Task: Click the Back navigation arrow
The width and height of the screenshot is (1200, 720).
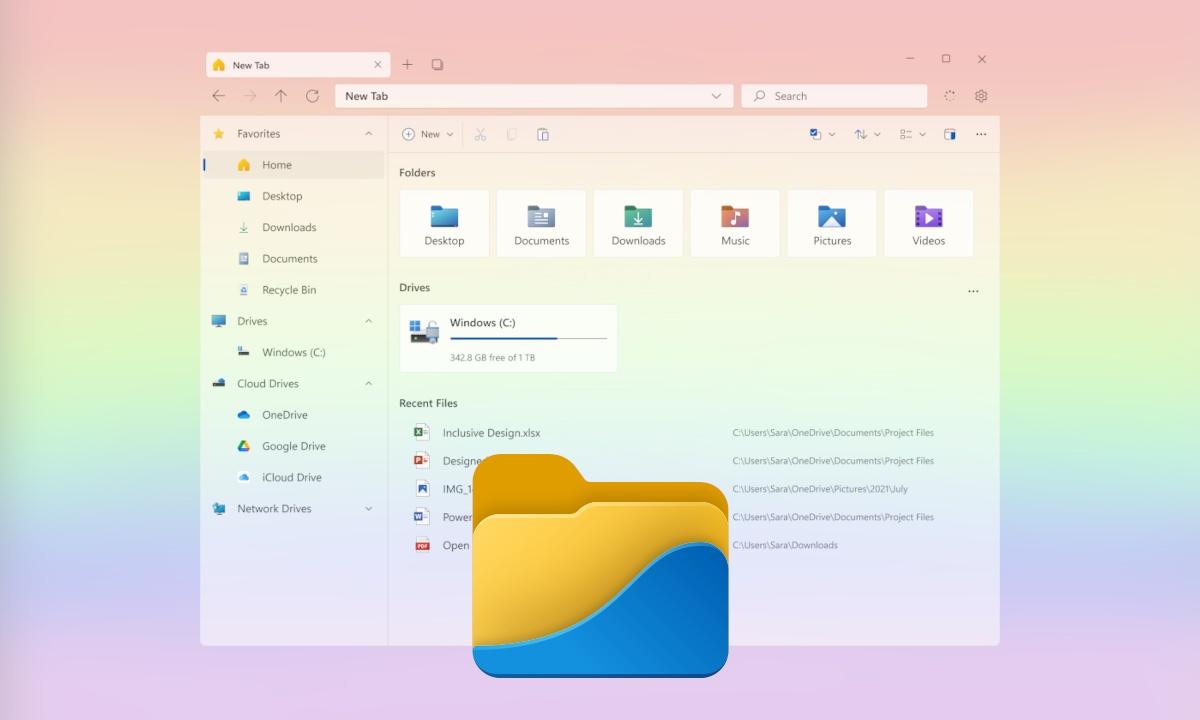Action: point(218,95)
